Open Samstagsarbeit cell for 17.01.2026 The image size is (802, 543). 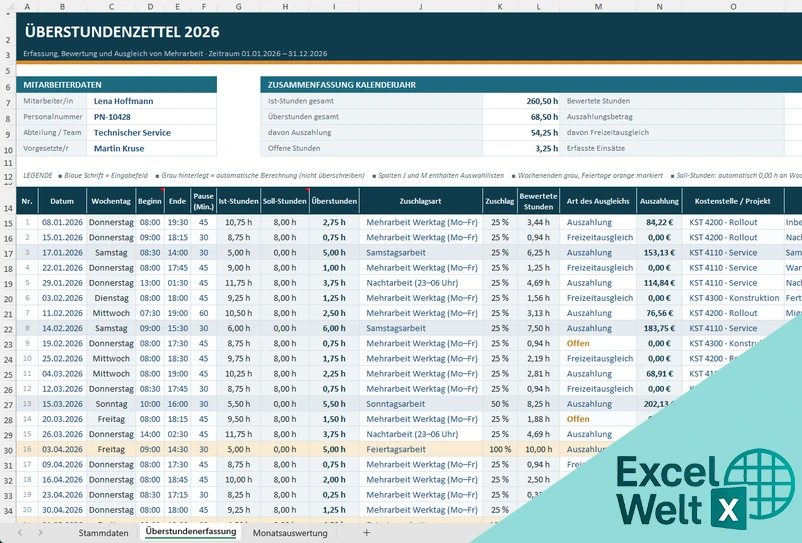[x=420, y=253]
